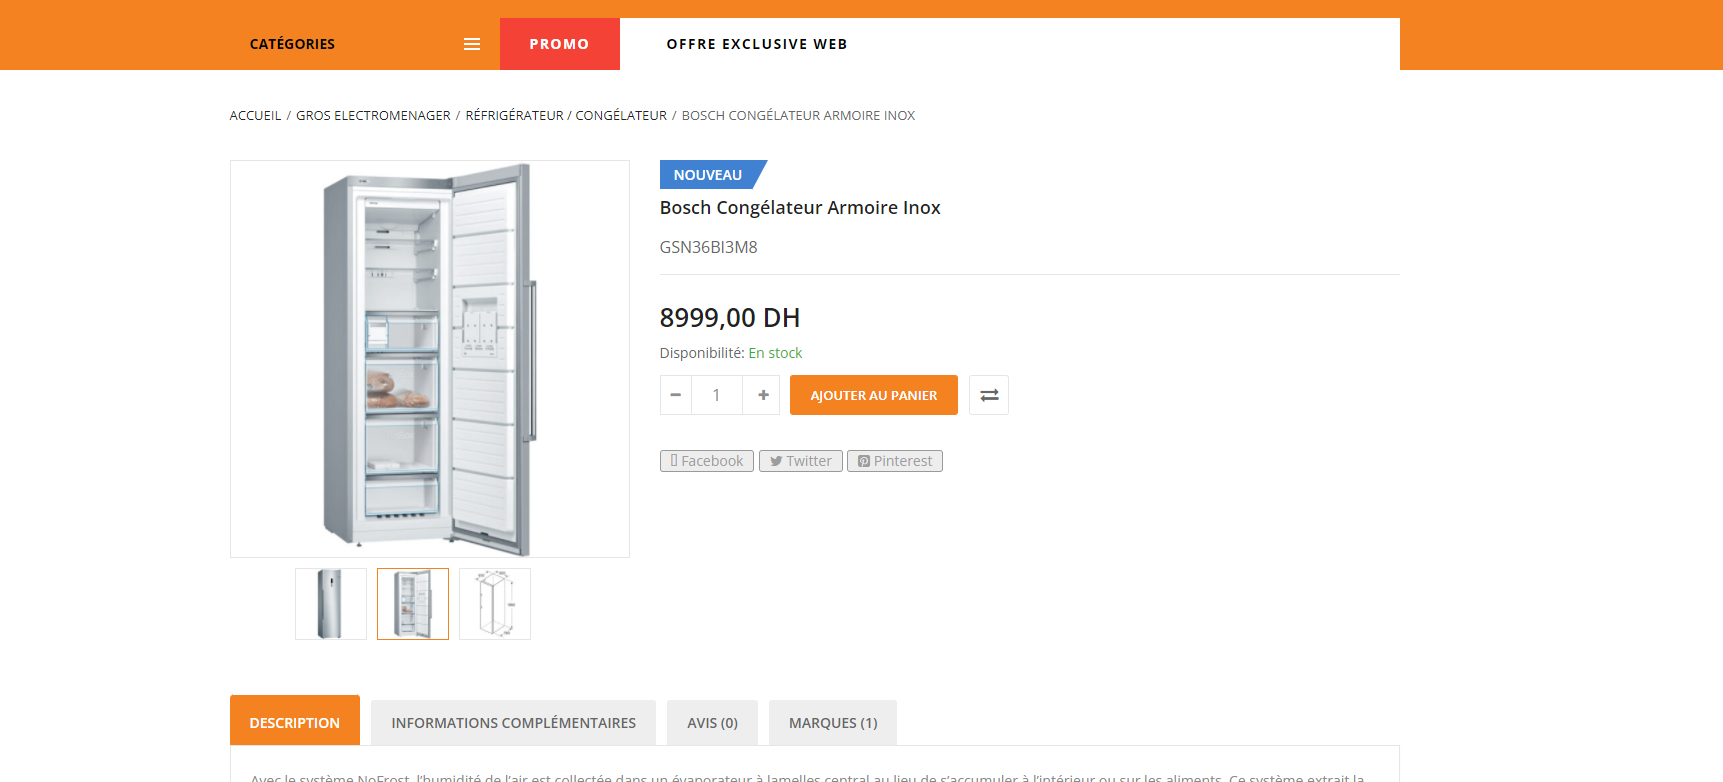This screenshot has width=1723, height=782.
Task: Decrease quantity with the minus icon
Action: pyautogui.click(x=675, y=395)
